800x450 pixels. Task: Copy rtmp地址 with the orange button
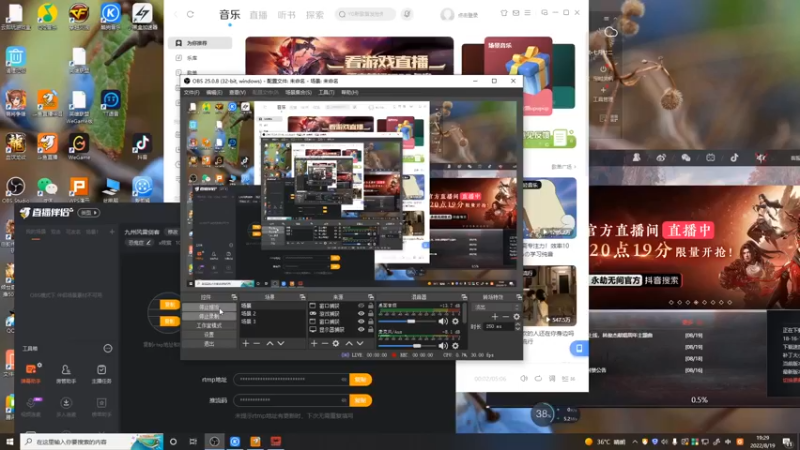(x=361, y=379)
